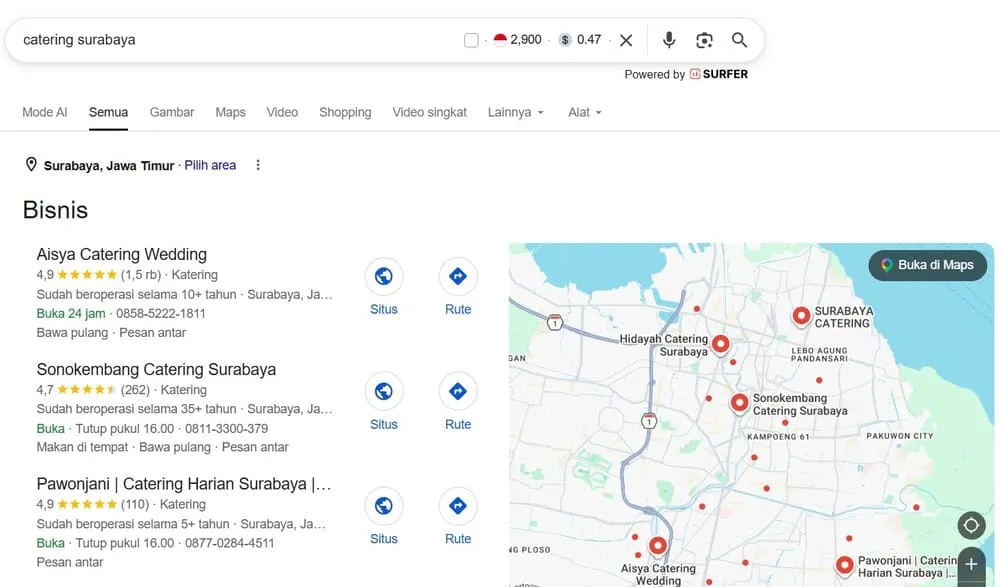
Task: Submit search with the magnifier icon
Action: tap(739, 40)
